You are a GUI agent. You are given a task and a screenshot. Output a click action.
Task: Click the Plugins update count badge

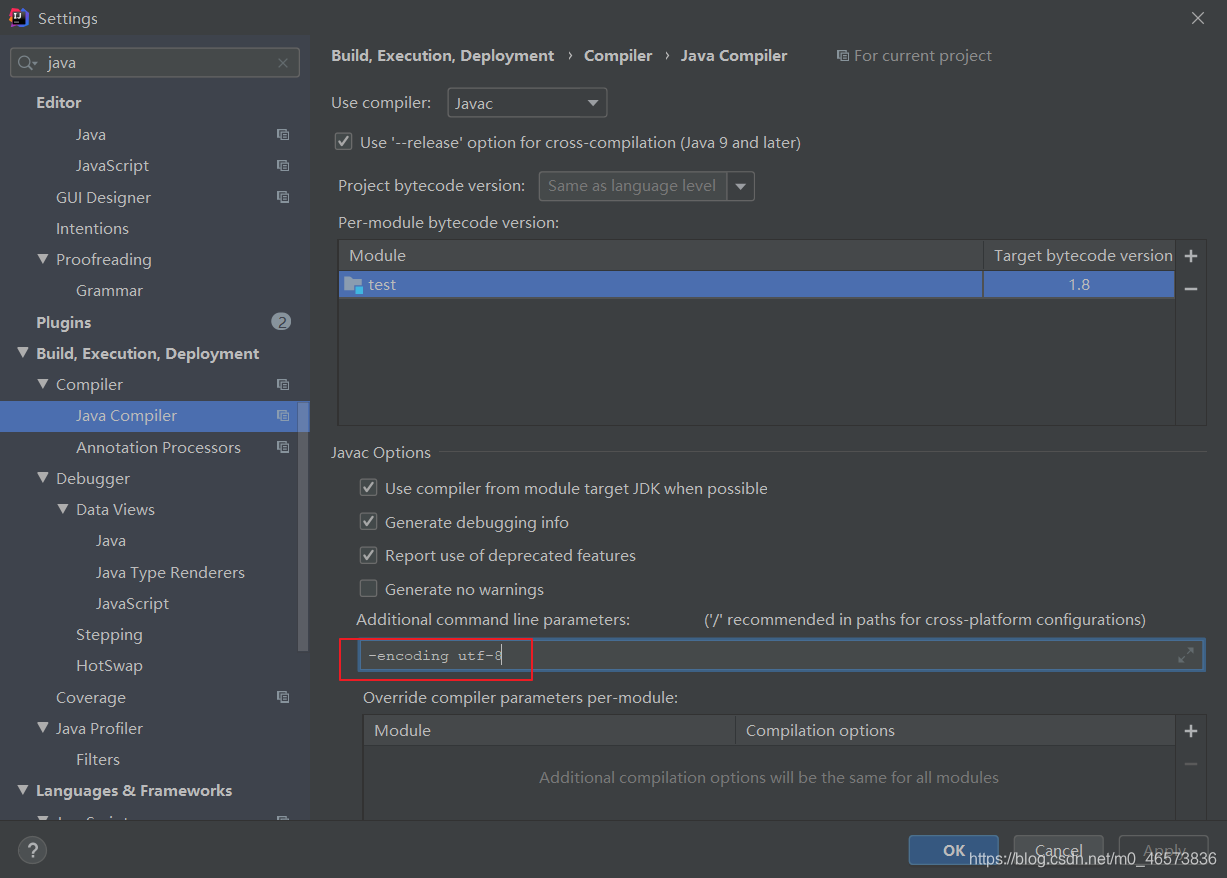[281, 322]
